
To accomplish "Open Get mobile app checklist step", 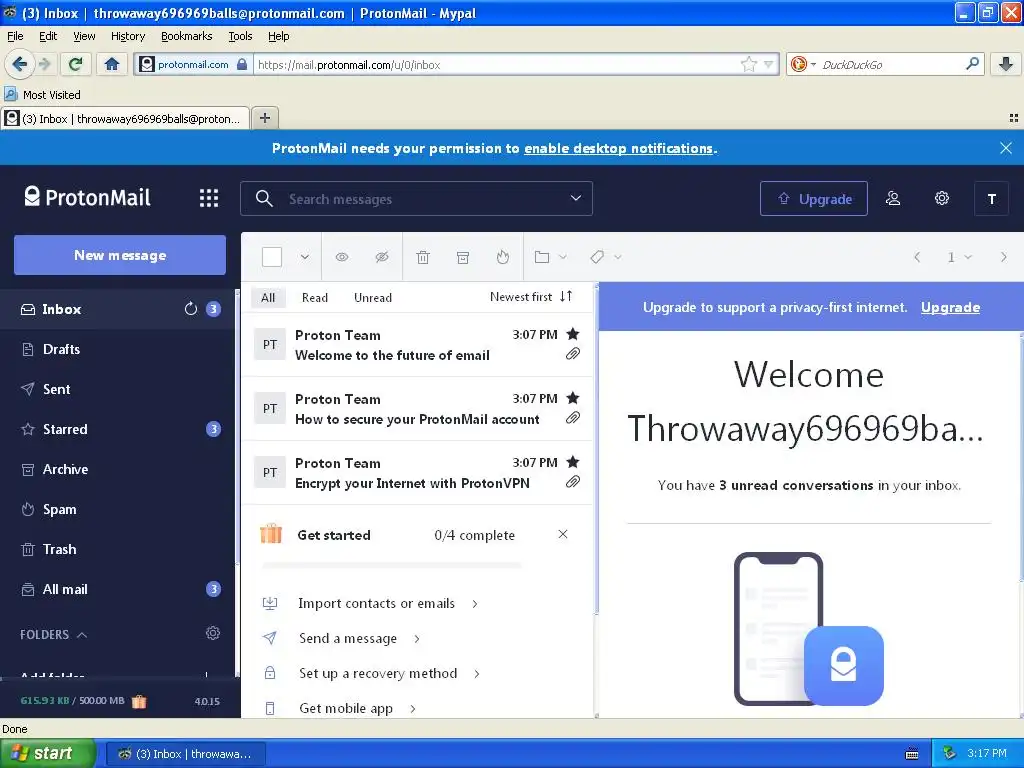I will tap(340, 708).
